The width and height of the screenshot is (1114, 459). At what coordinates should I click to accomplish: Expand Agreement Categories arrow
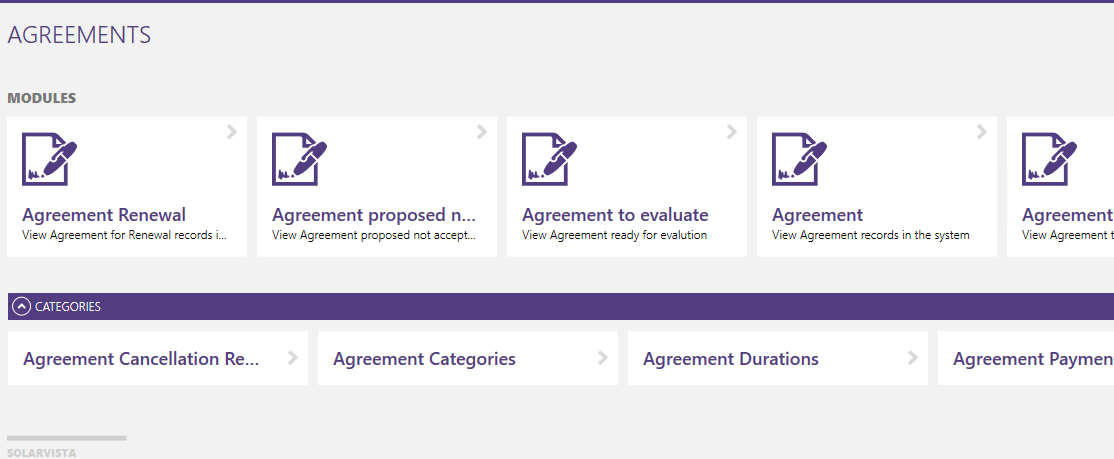[603, 358]
